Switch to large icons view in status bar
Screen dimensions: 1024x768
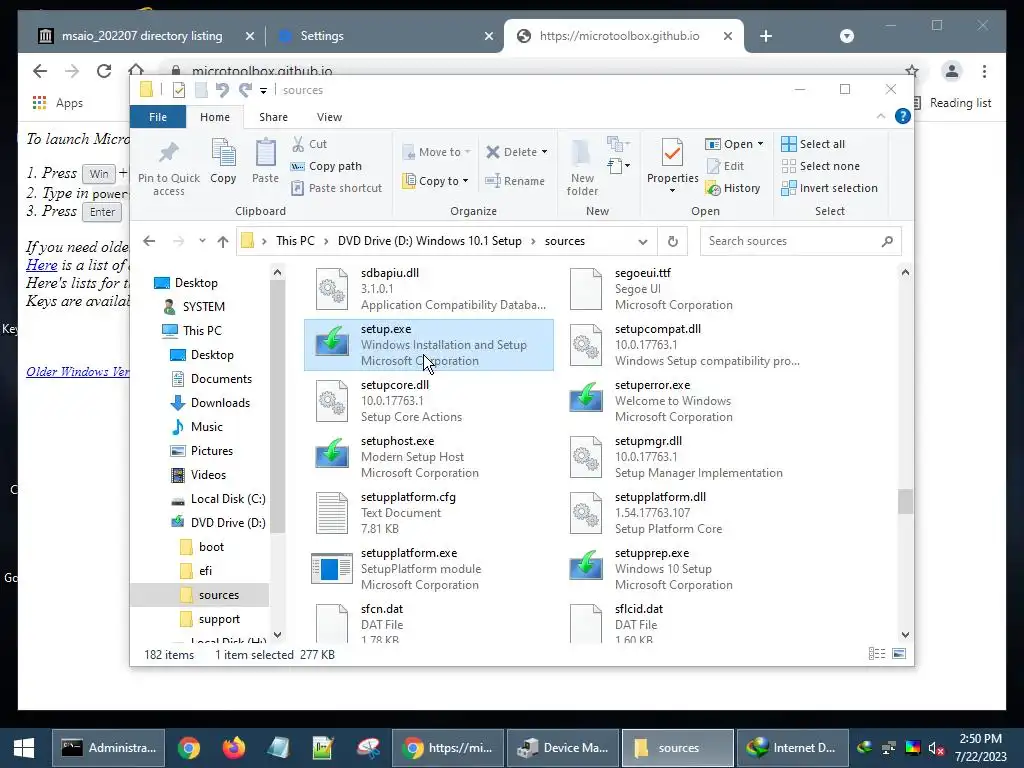[899, 654]
